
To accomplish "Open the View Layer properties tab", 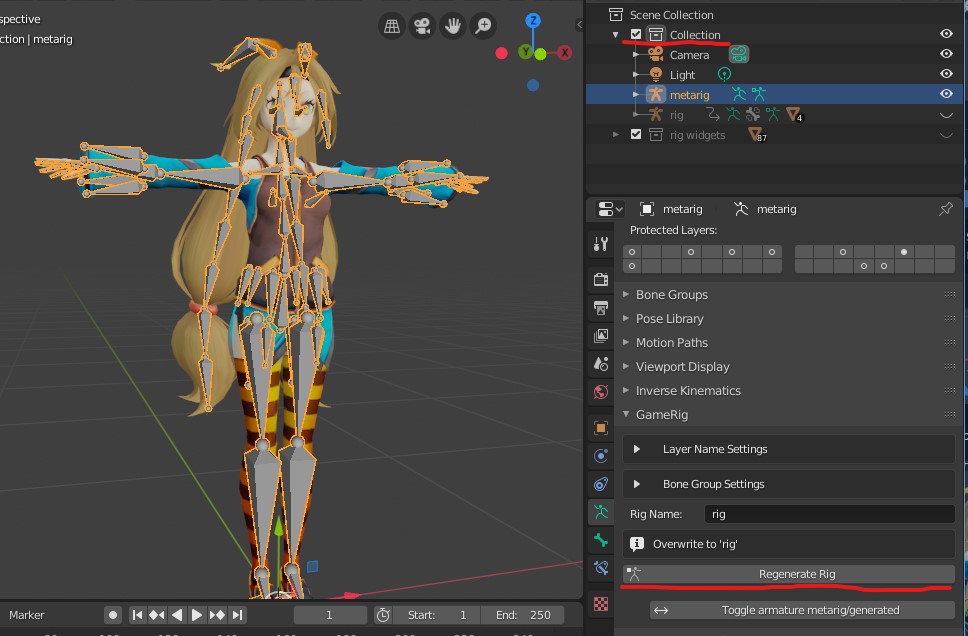I will pos(601,335).
